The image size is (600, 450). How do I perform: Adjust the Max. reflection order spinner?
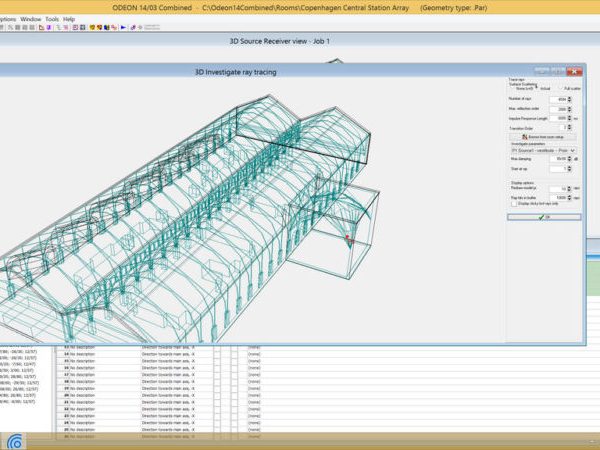pos(571,109)
